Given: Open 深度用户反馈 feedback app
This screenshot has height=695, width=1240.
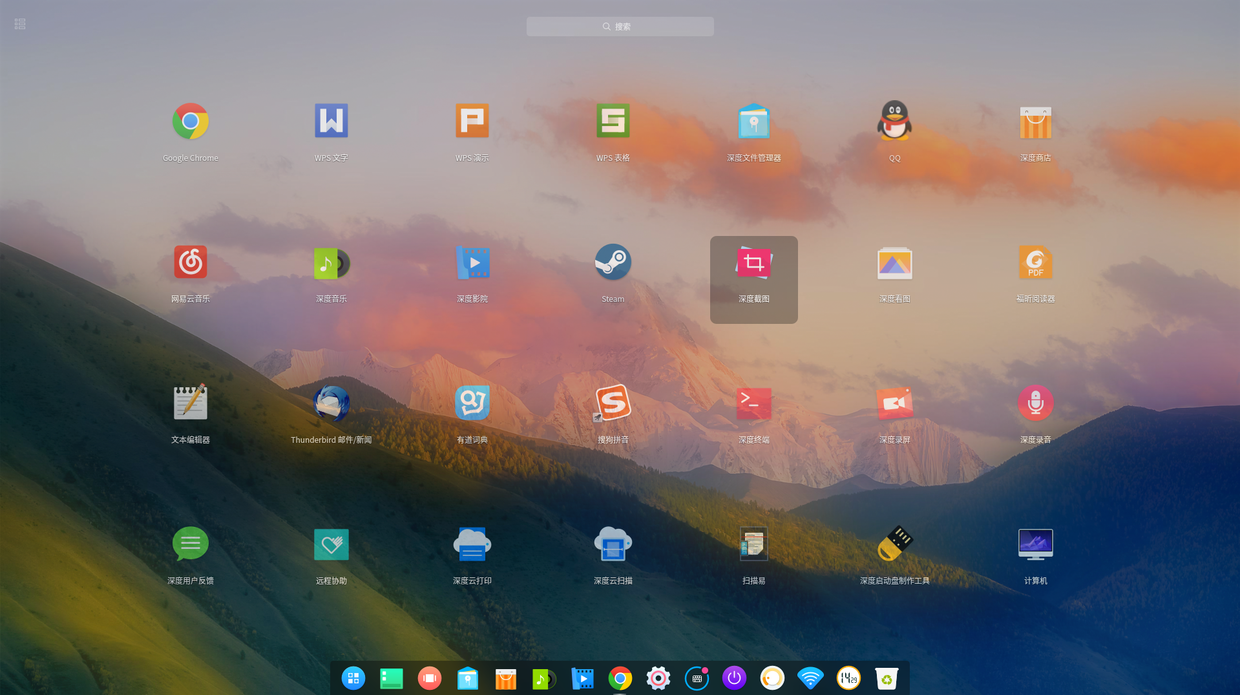Looking at the screenshot, I should (x=190, y=544).
